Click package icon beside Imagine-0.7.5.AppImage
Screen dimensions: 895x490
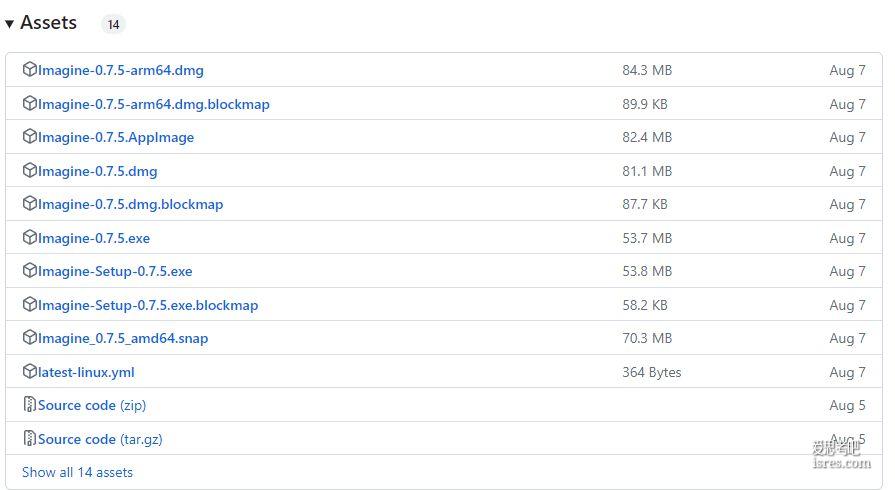[30, 136]
